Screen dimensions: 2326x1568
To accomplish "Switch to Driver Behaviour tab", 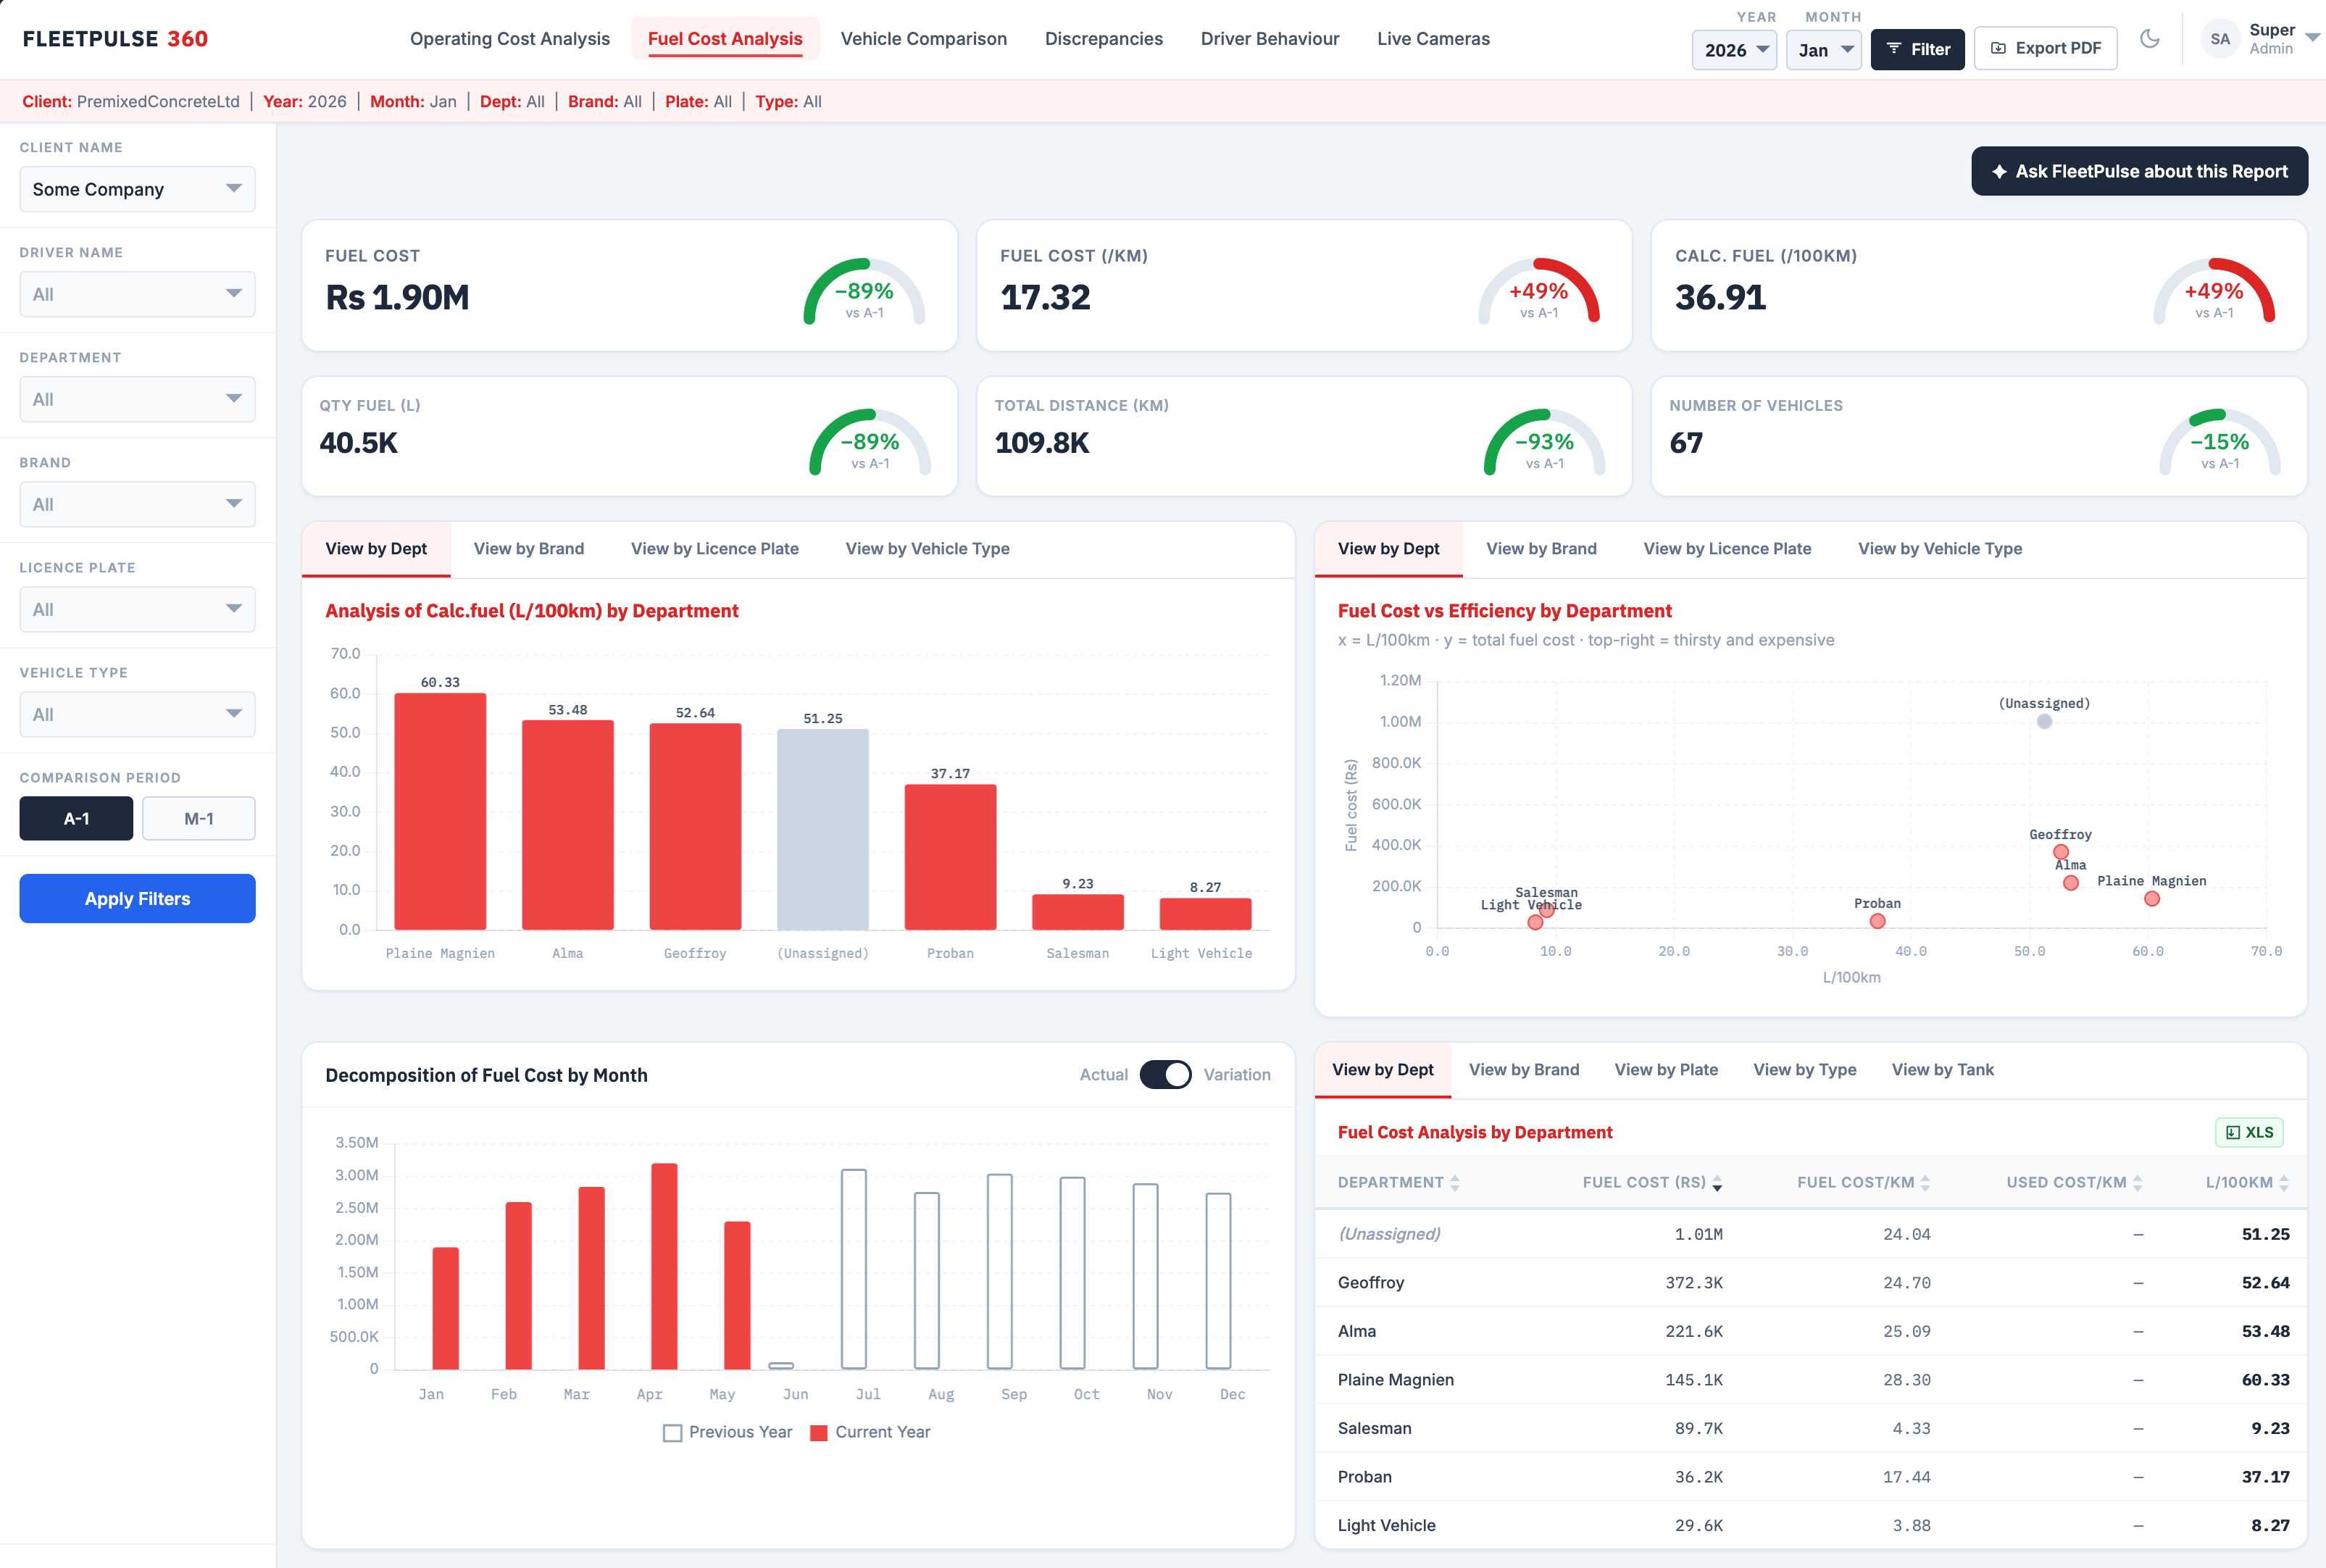I will click(x=1269, y=39).
